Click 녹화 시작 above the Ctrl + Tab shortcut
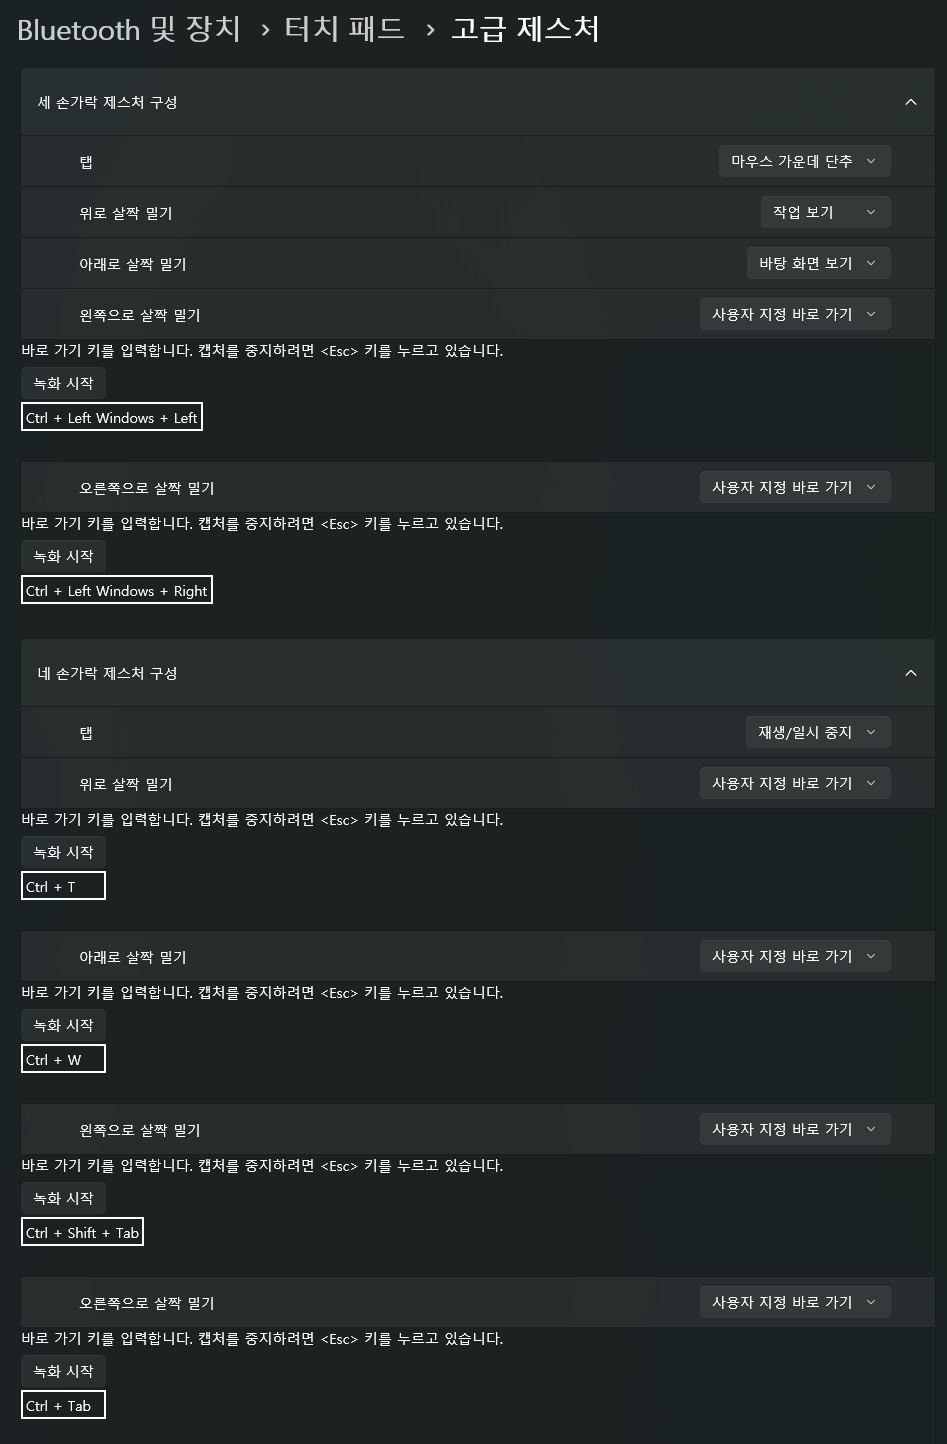Viewport: 947px width, 1444px height. [63, 1371]
